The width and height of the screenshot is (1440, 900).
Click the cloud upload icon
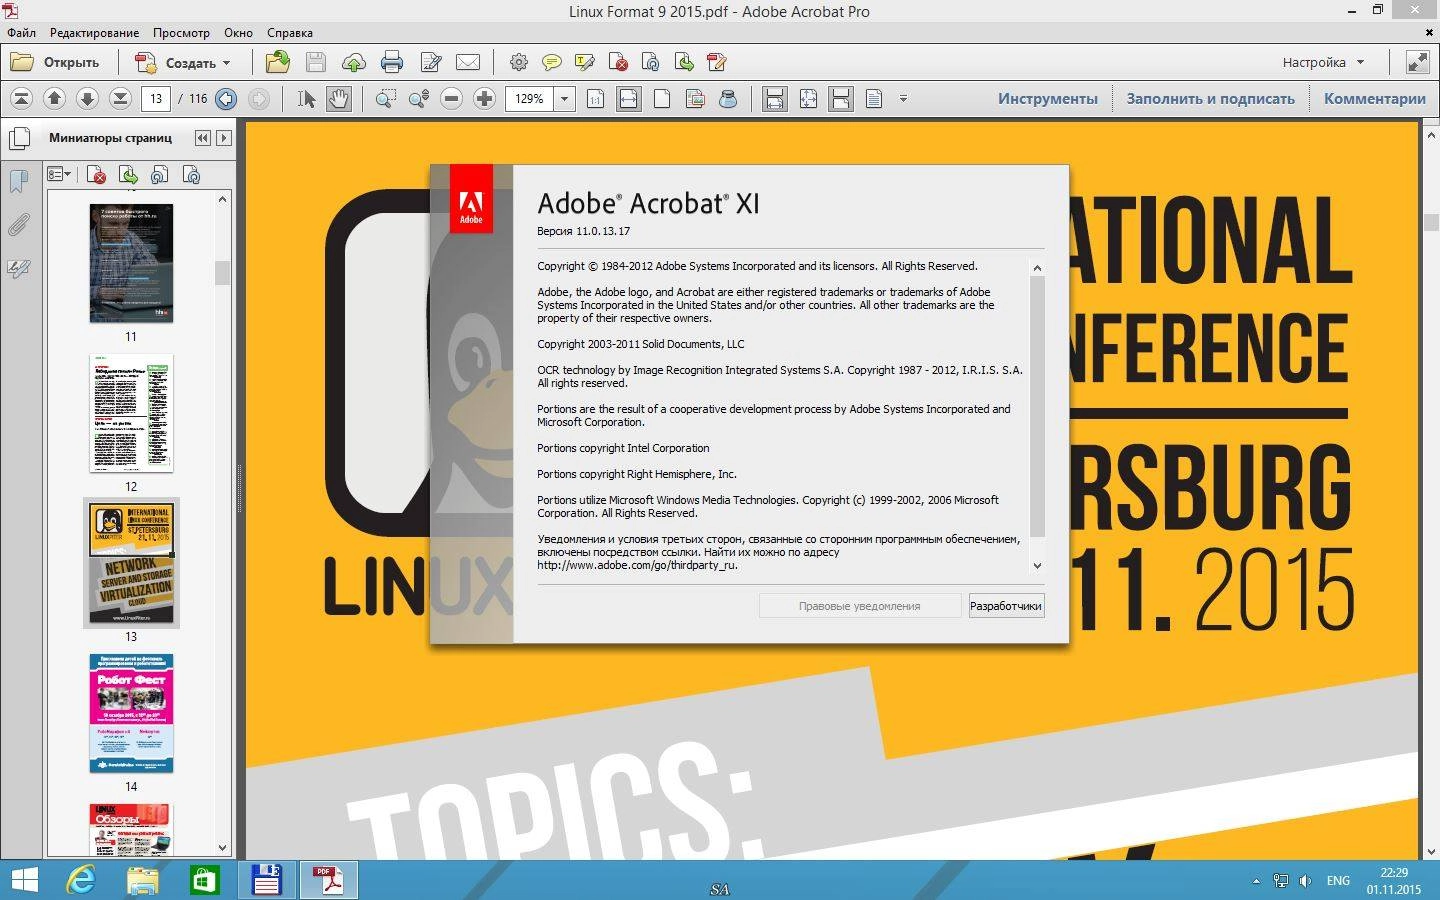click(354, 62)
